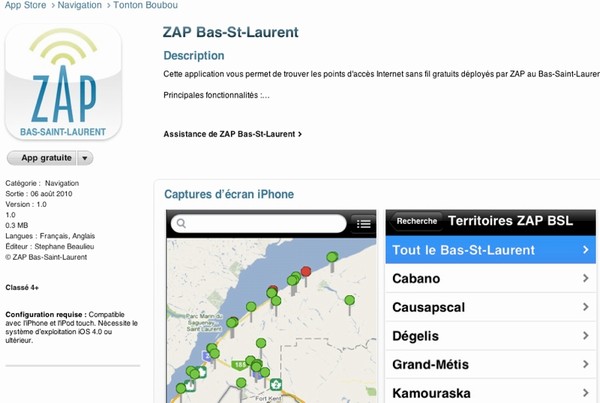Image resolution: width=600 pixels, height=403 pixels.
Task: Click the Fort Kent map label
Action: pos(268,398)
